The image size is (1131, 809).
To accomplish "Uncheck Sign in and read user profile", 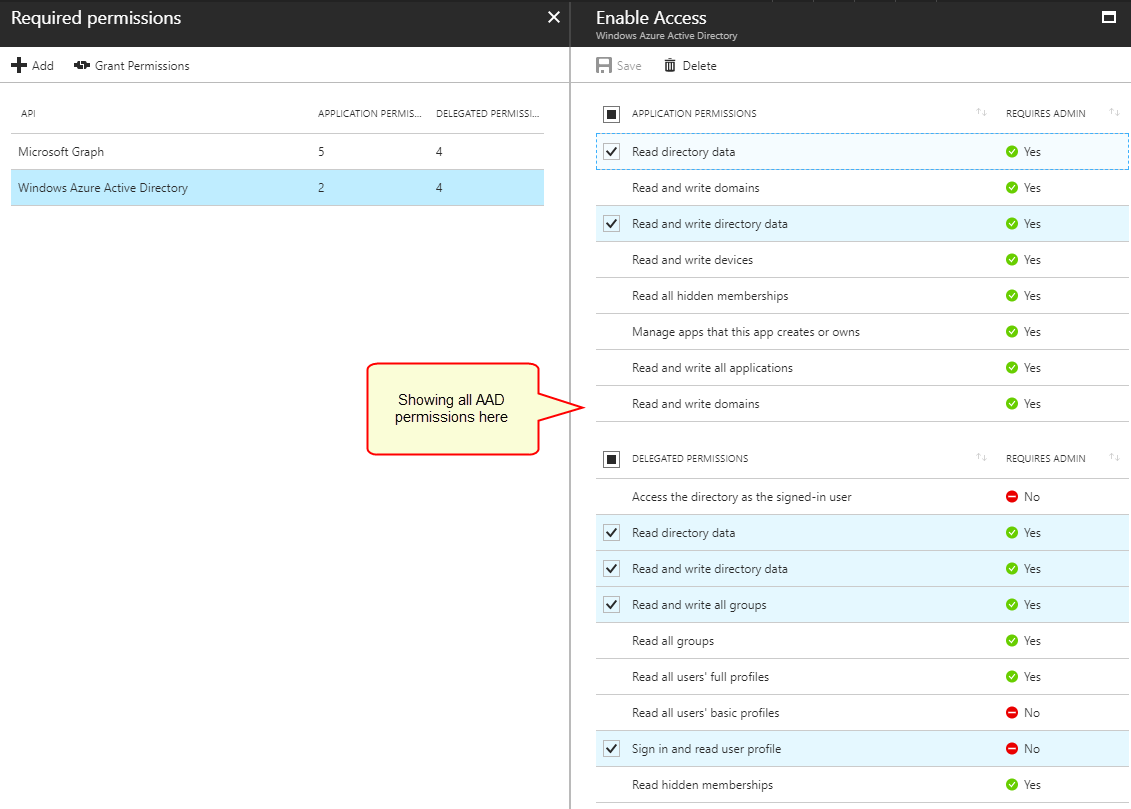I will pos(612,749).
